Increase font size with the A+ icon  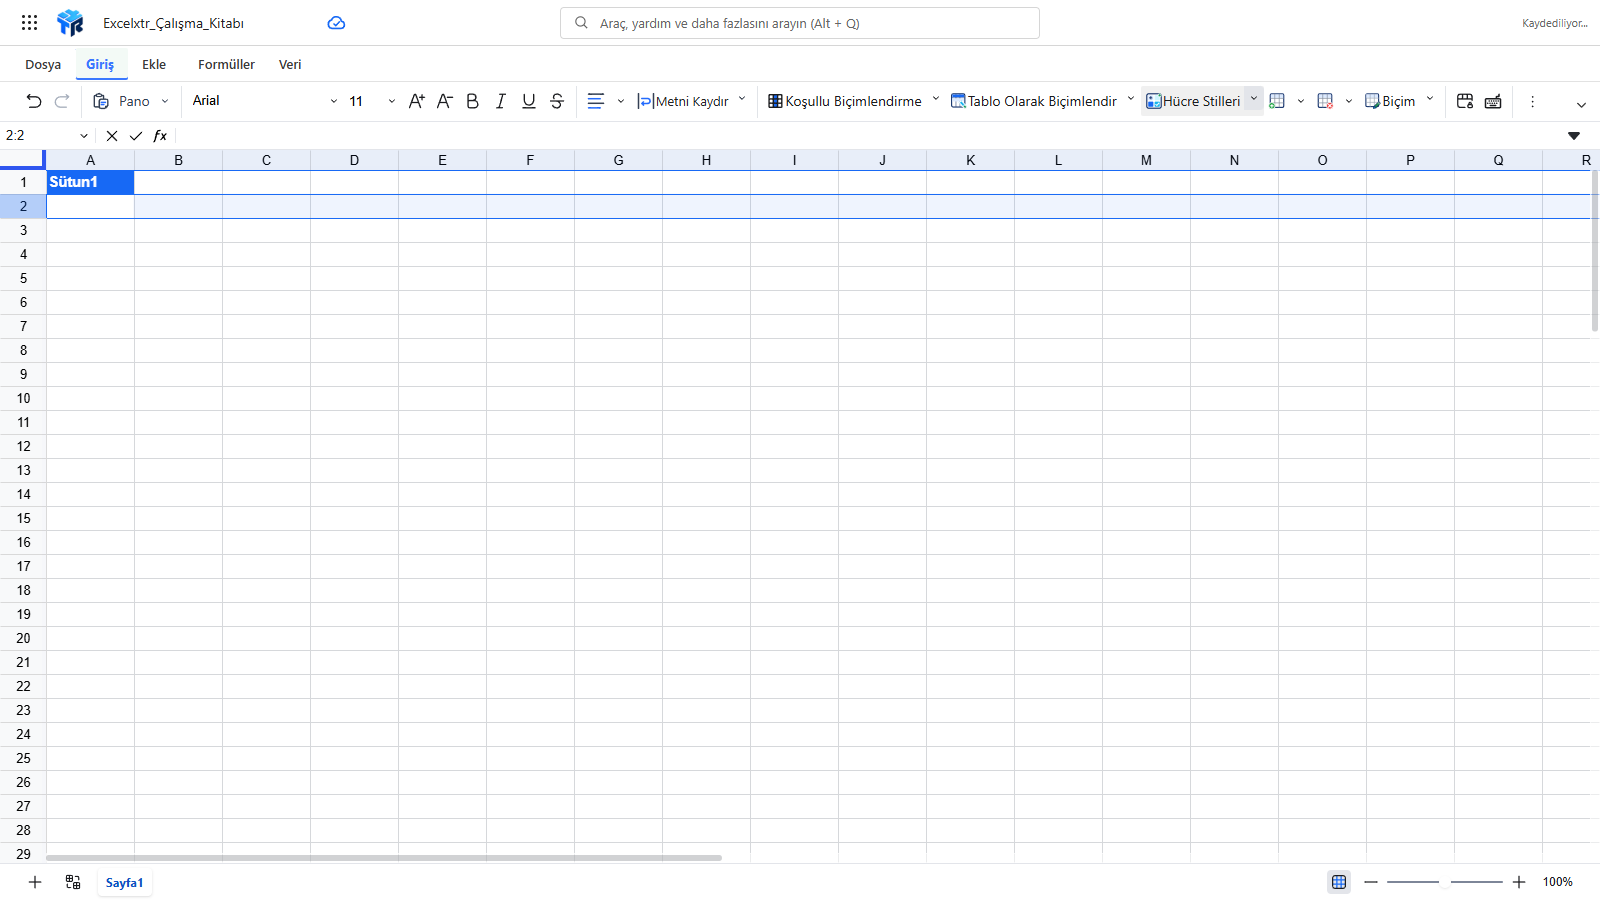point(417,101)
